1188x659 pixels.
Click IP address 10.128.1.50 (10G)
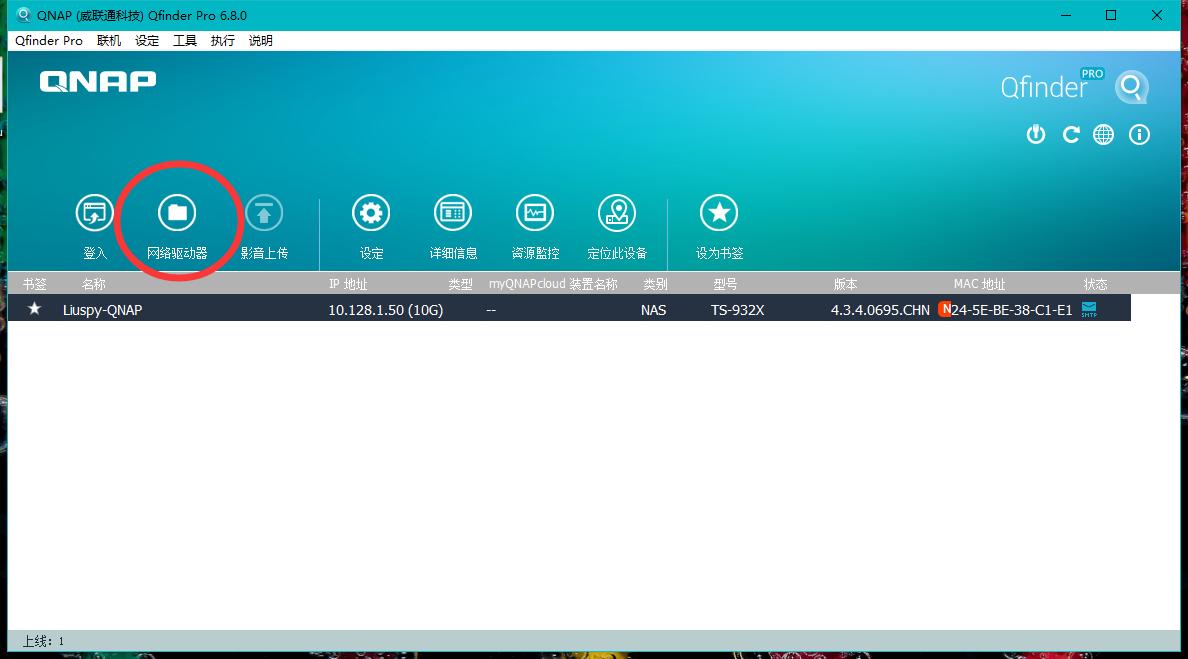point(386,310)
